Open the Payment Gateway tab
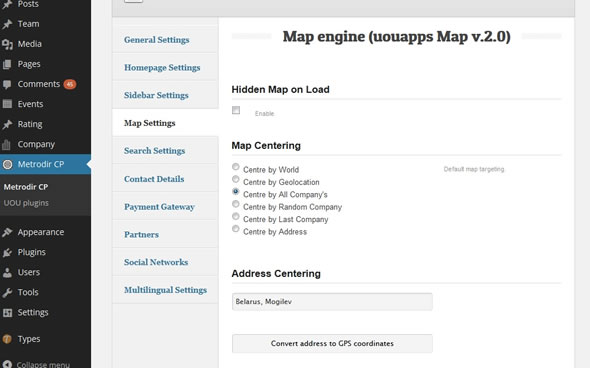 pyautogui.click(x=165, y=207)
